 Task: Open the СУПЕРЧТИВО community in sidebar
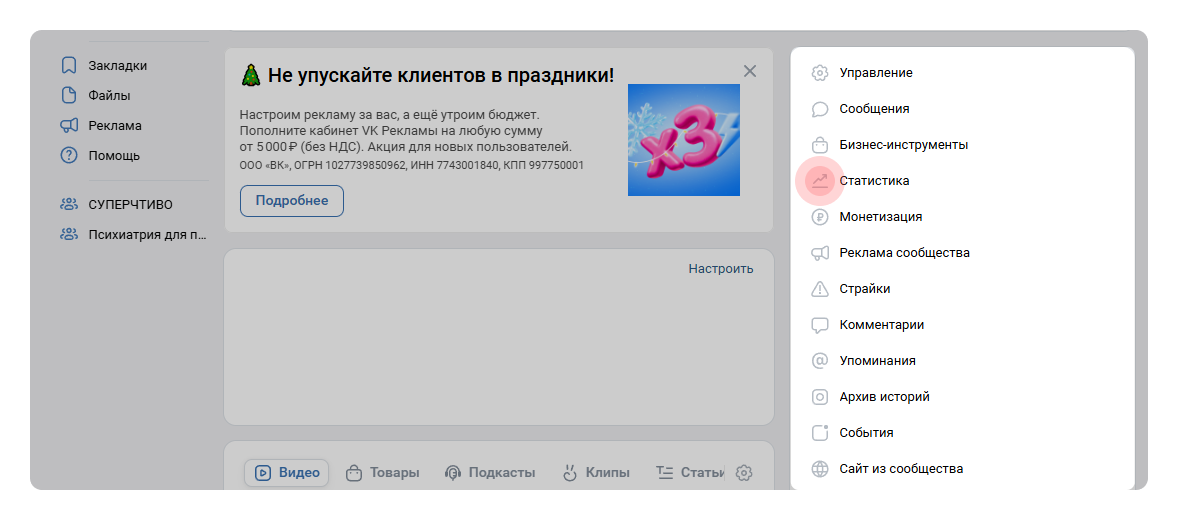tap(130, 205)
